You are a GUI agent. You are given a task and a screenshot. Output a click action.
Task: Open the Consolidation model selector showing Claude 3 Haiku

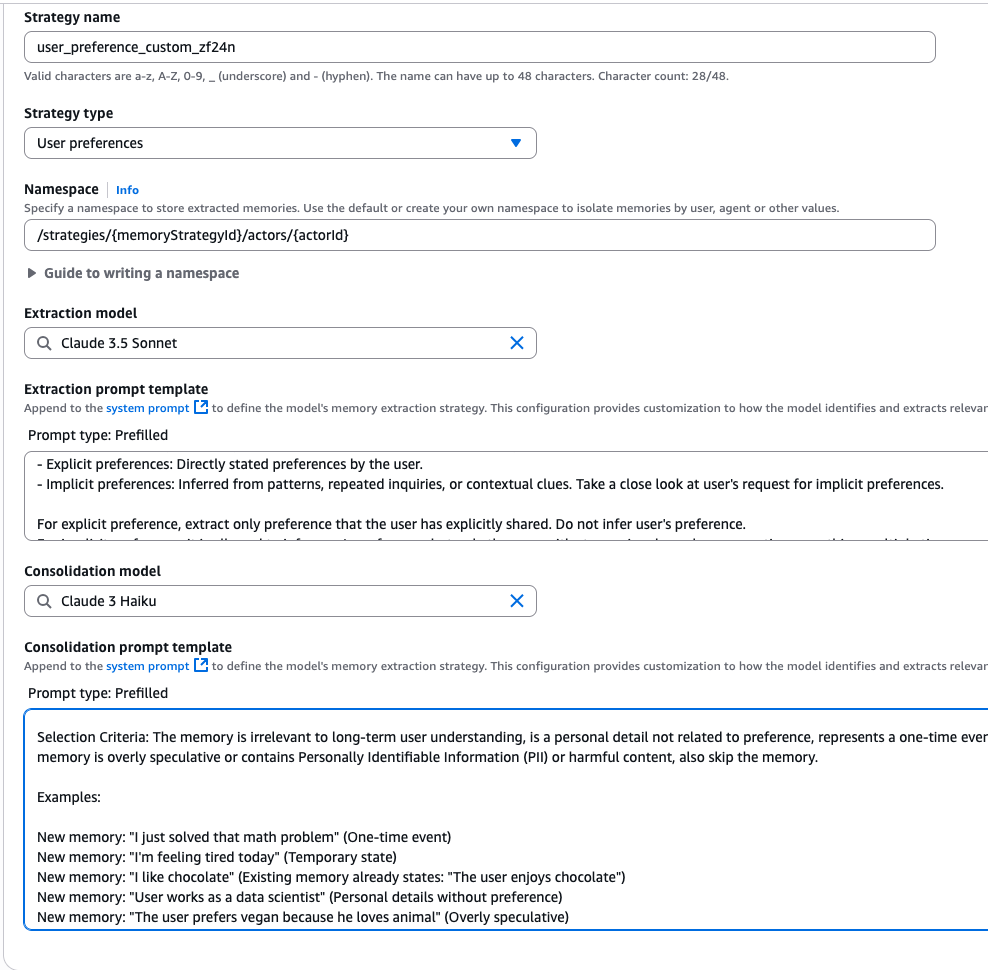click(x=270, y=601)
